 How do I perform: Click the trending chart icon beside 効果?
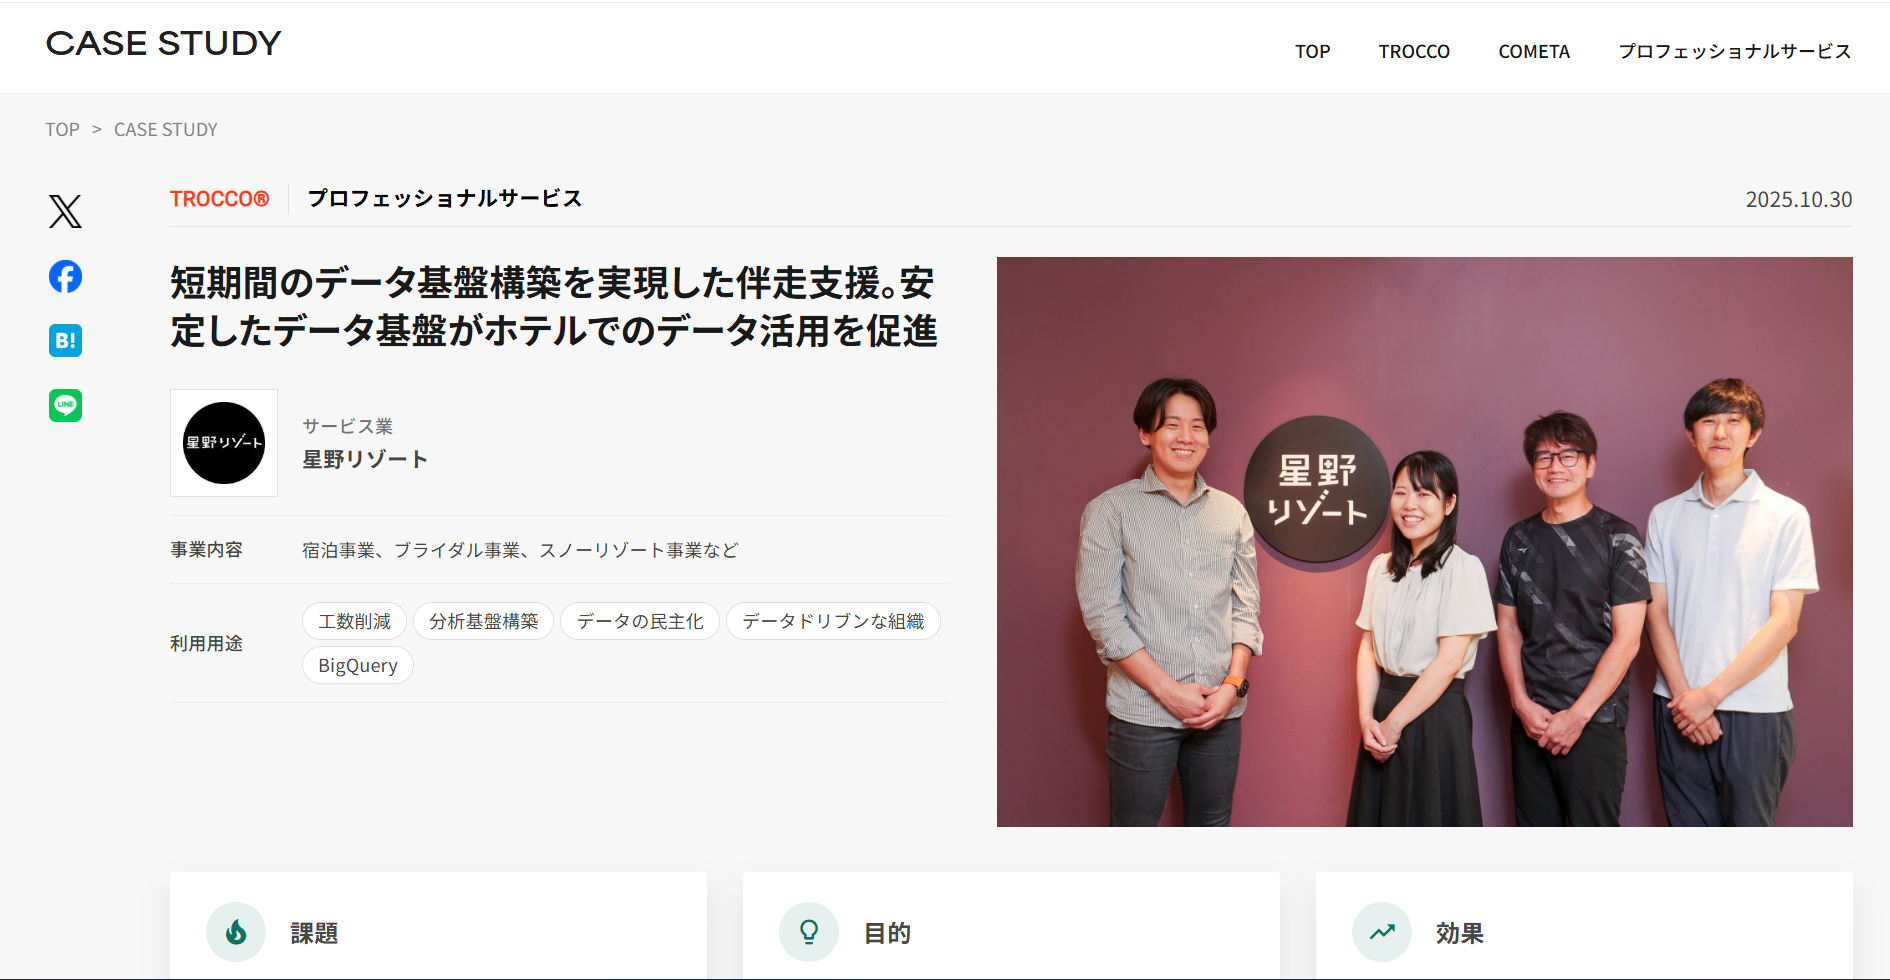point(1382,932)
